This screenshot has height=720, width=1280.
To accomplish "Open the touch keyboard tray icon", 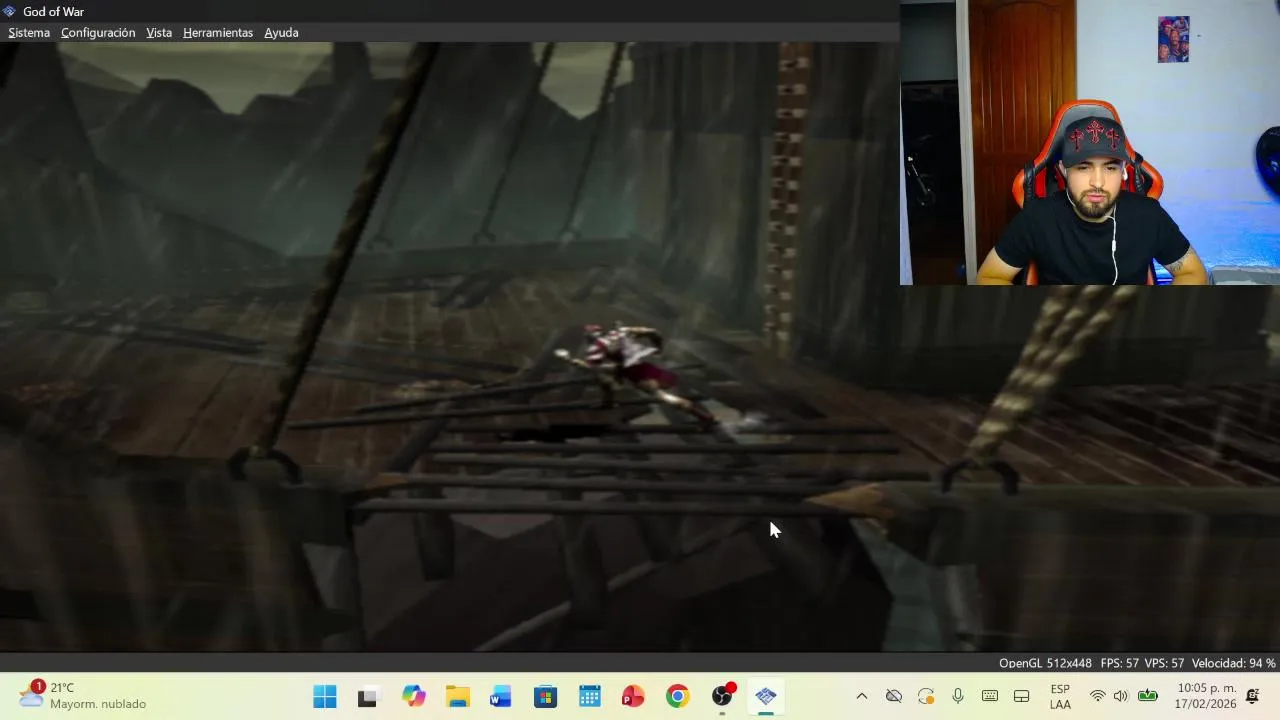I will [990, 696].
